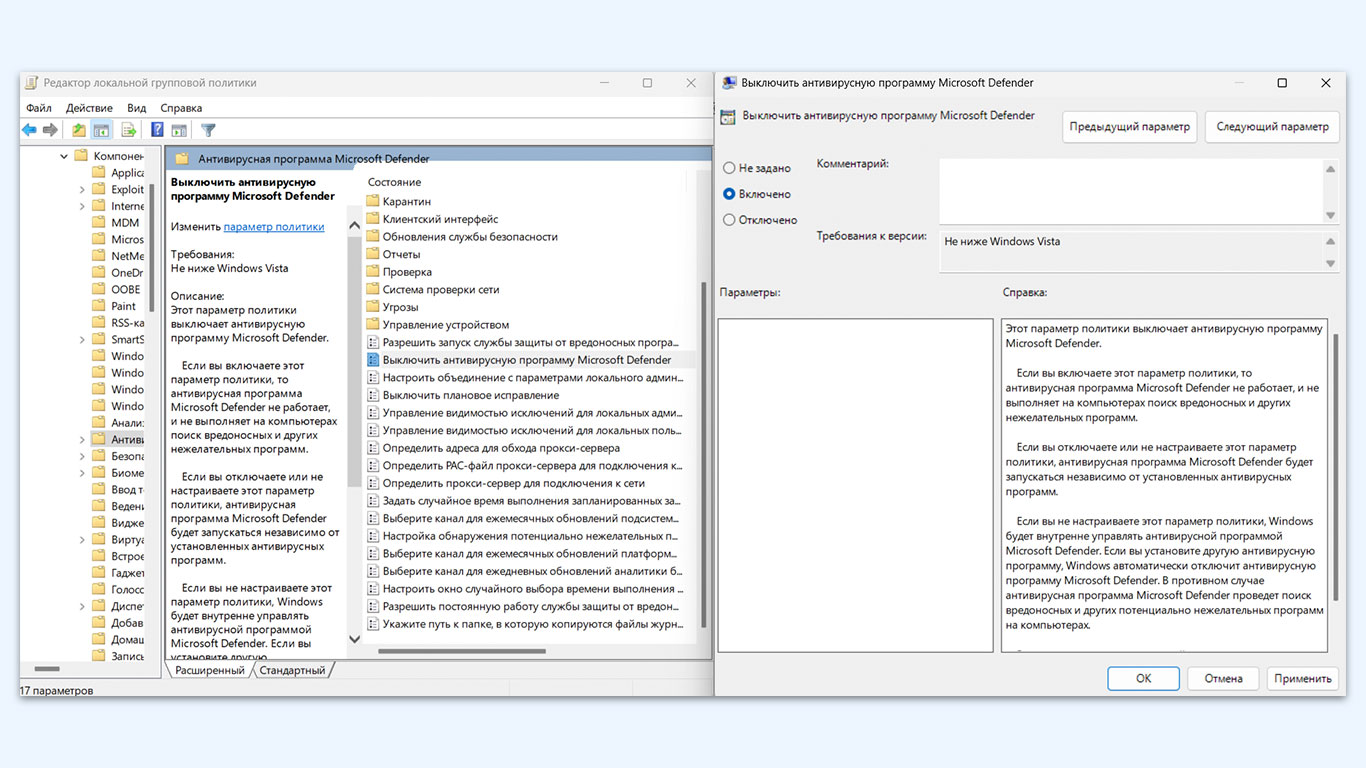Image resolution: width=1366 pixels, height=768 pixels.
Task: Click the policy icon beside Выключить плановое исправление
Action: (373, 395)
